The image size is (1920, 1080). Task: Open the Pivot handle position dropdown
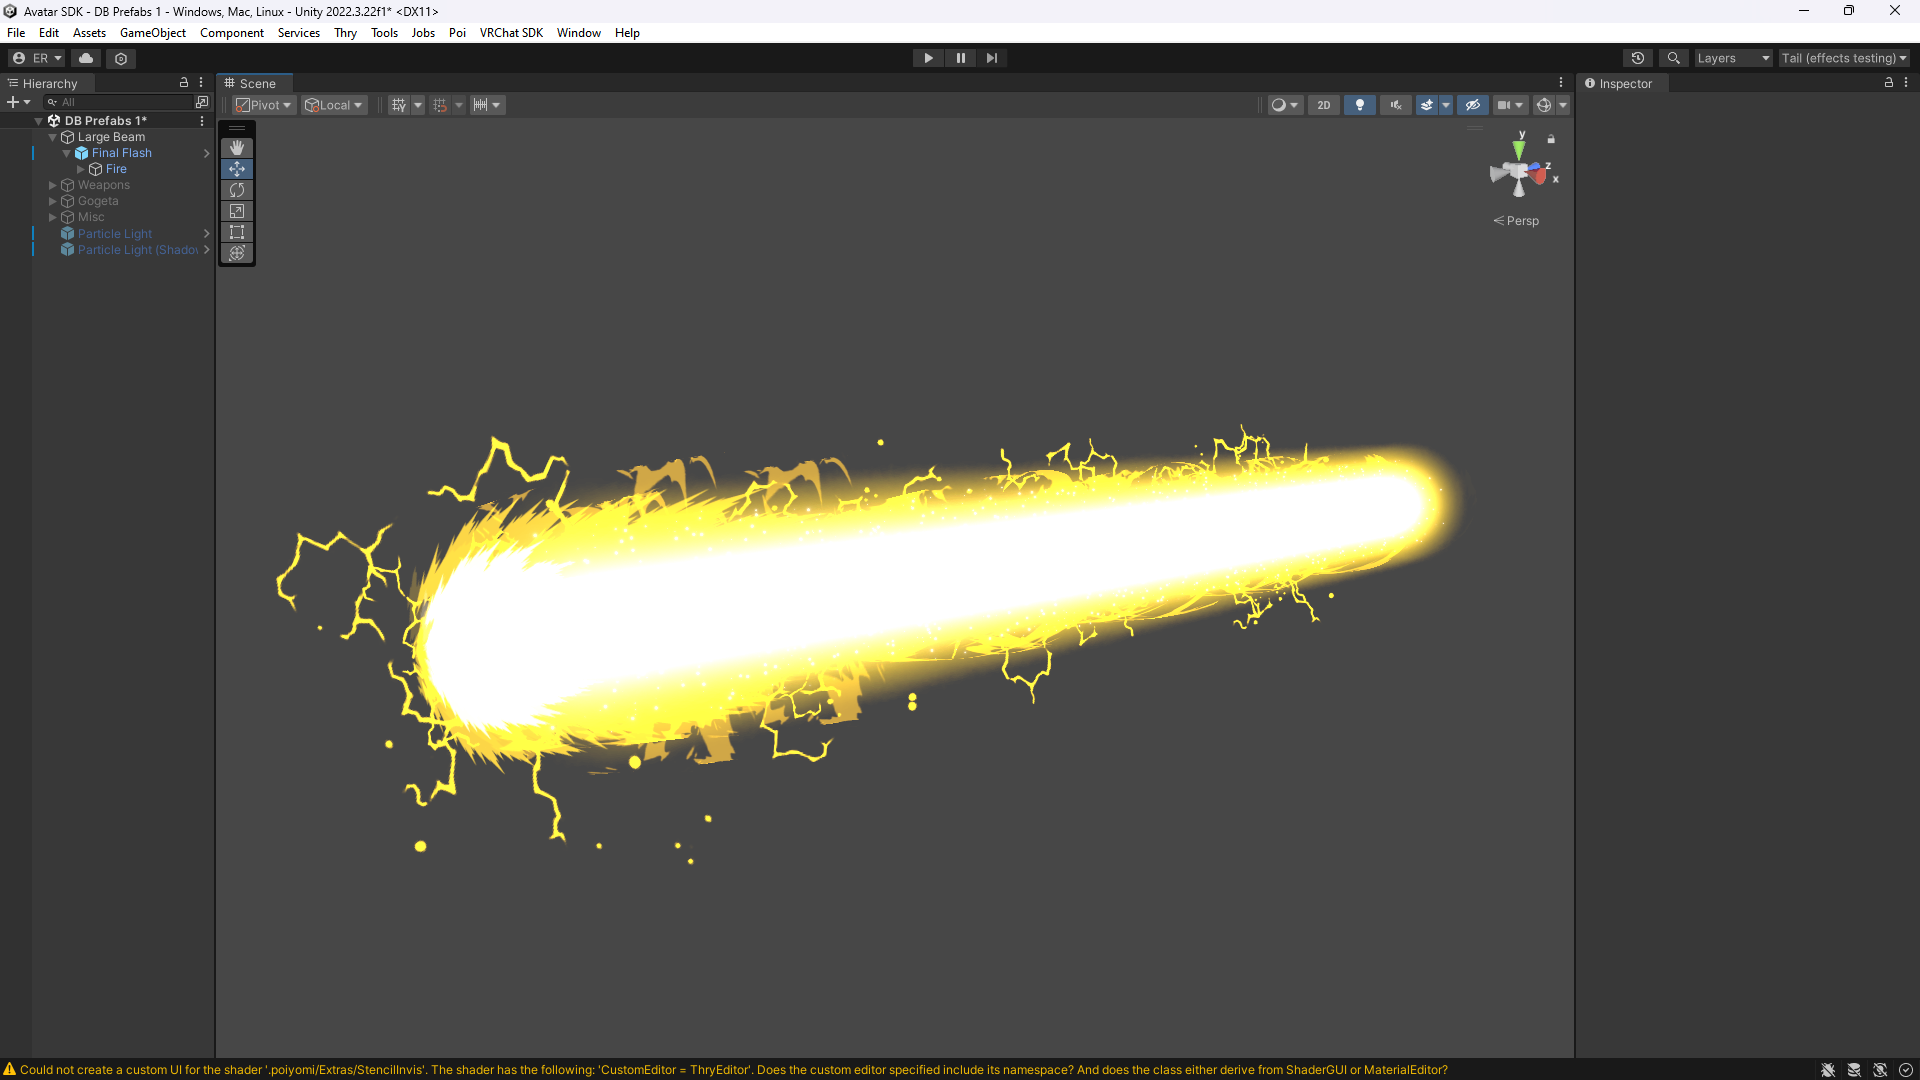click(x=264, y=105)
